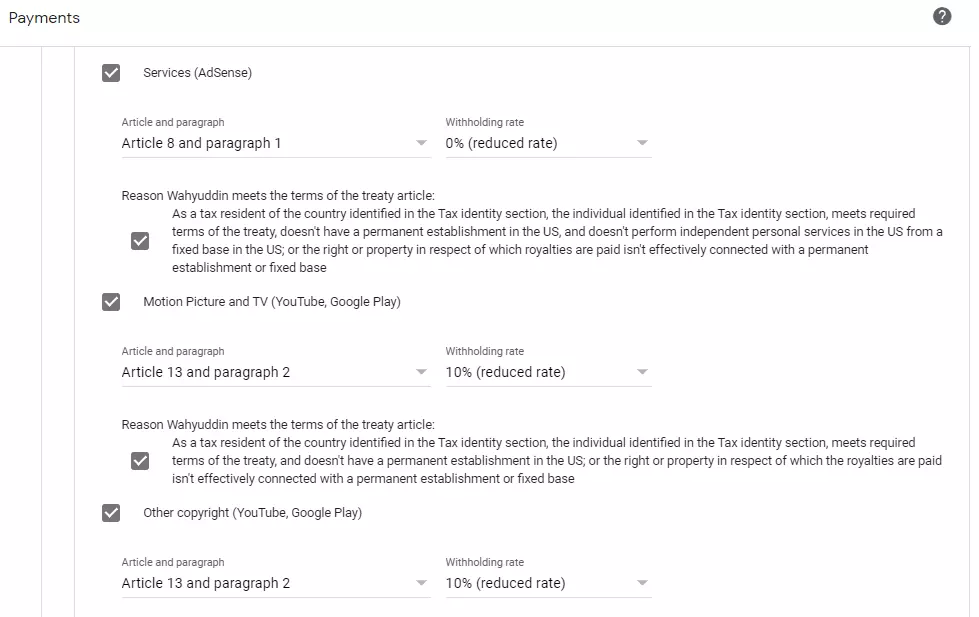Click arrow next to Motion Picture 10% rate
This screenshot has height=617, width=979.
[642, 373]
